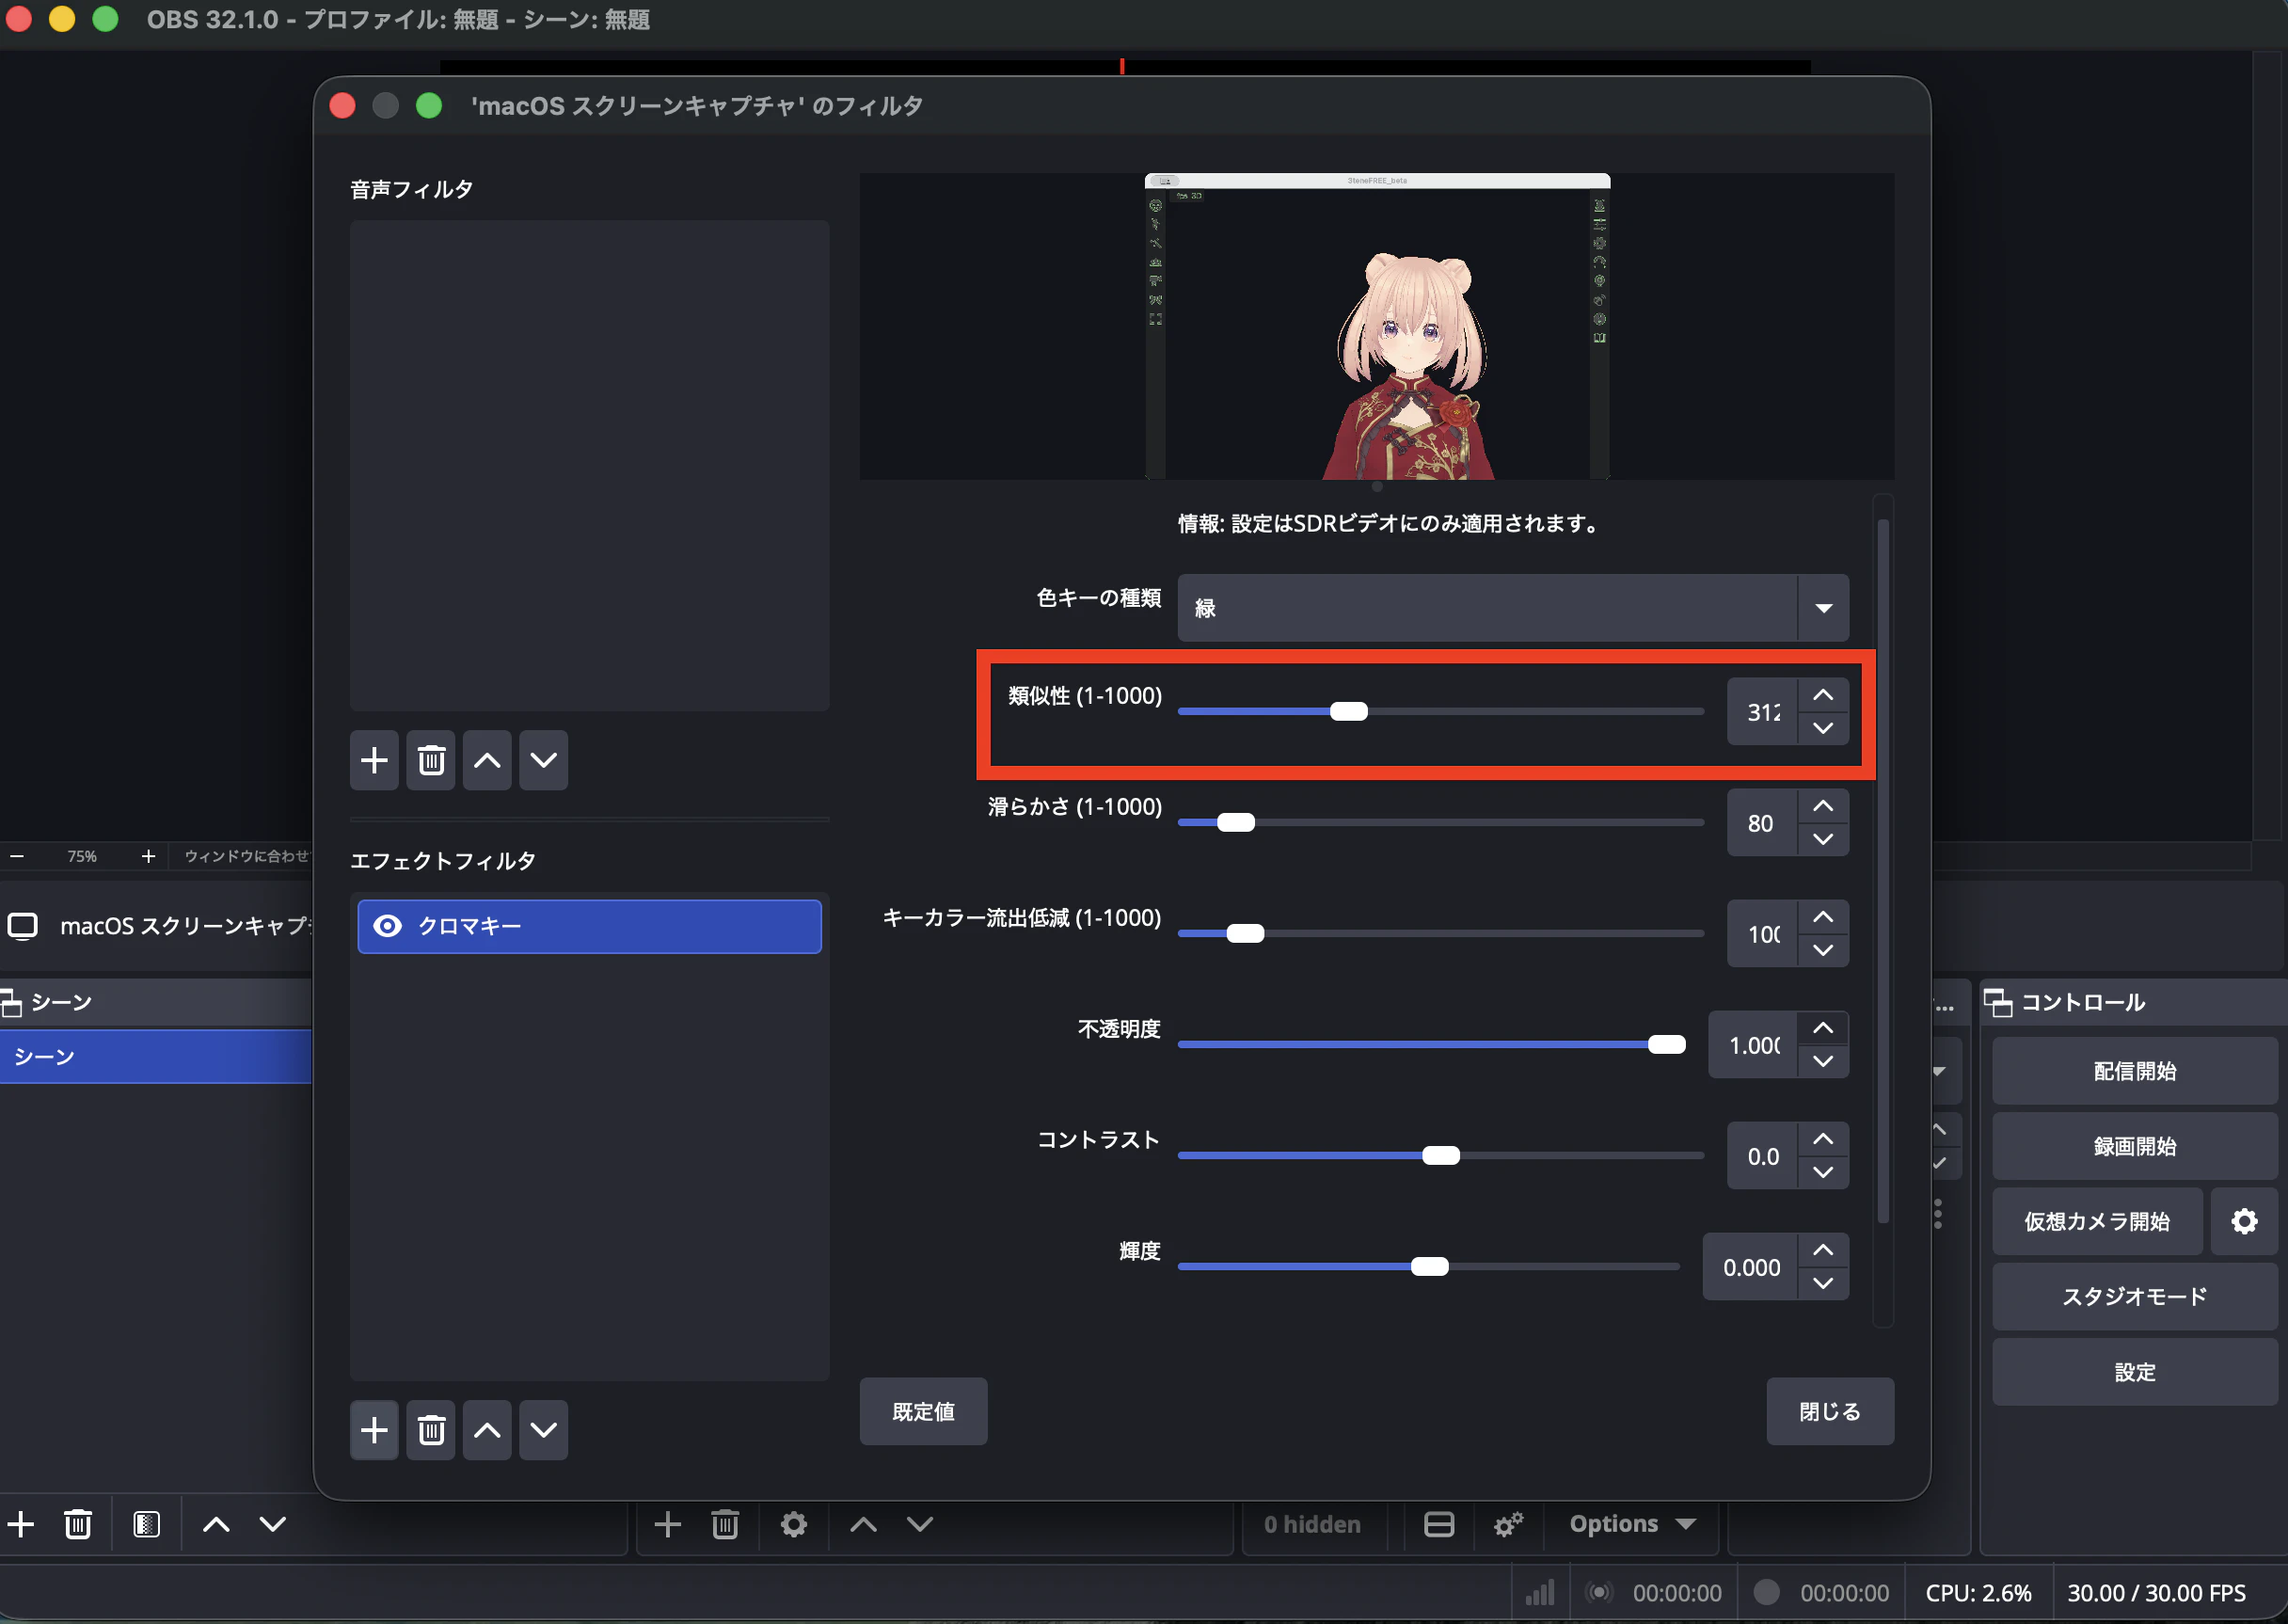The image size is (2288, 1624).
Task: Increase コントラスト value with up stepper
Action: point(1823,1139)
